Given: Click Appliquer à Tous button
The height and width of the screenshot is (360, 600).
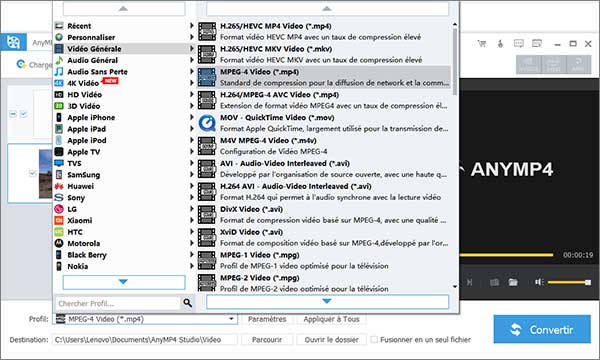Looking at the screenshot, I should click(331, 319).
